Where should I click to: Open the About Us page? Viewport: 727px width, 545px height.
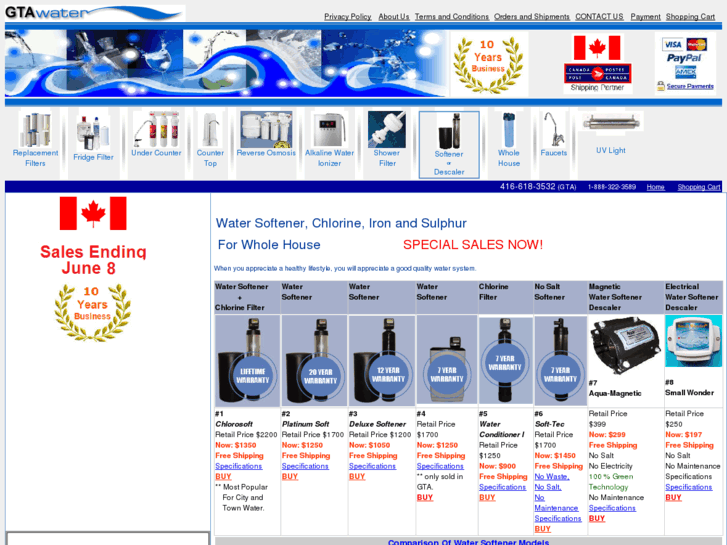(394, 16)
